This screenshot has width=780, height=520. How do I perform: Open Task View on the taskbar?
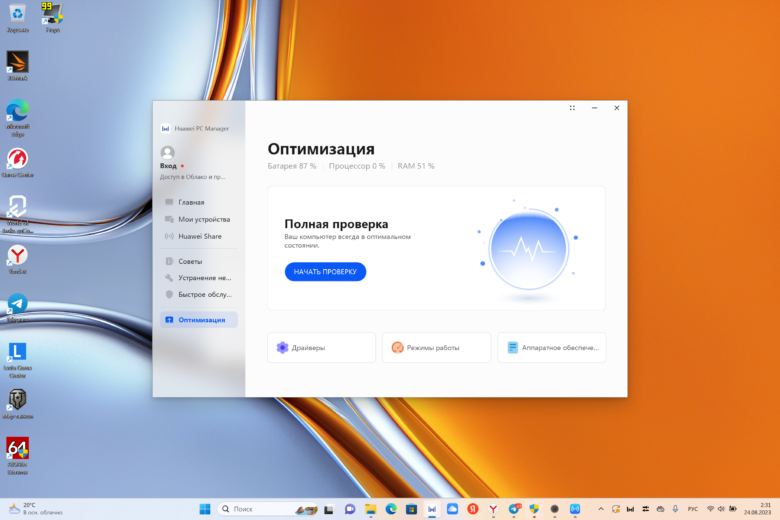[x=329, y=509]
